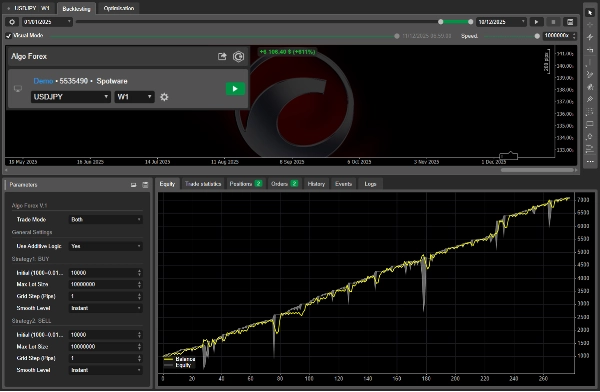The width and height of the screenshot is (600, 392).
Task: Expand the Trade Mode dropdown
Action: 106,219
